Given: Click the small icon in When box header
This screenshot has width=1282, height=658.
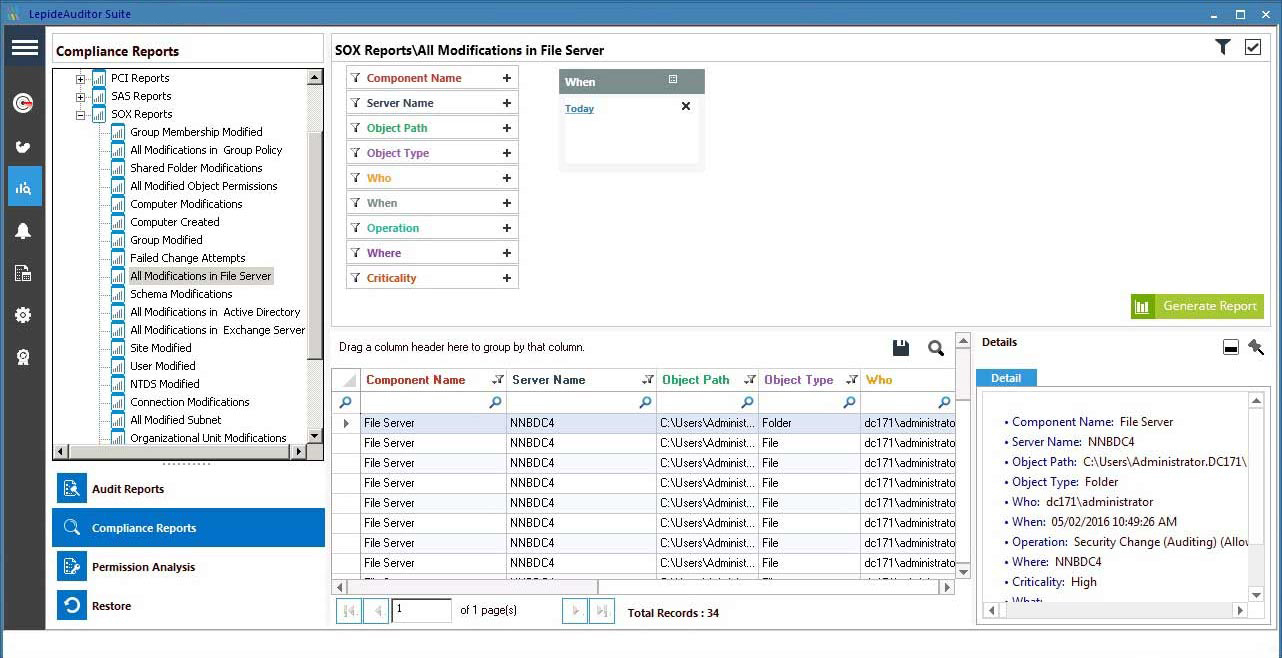Looking at the screenshot, I should click(x=673, y=80).
